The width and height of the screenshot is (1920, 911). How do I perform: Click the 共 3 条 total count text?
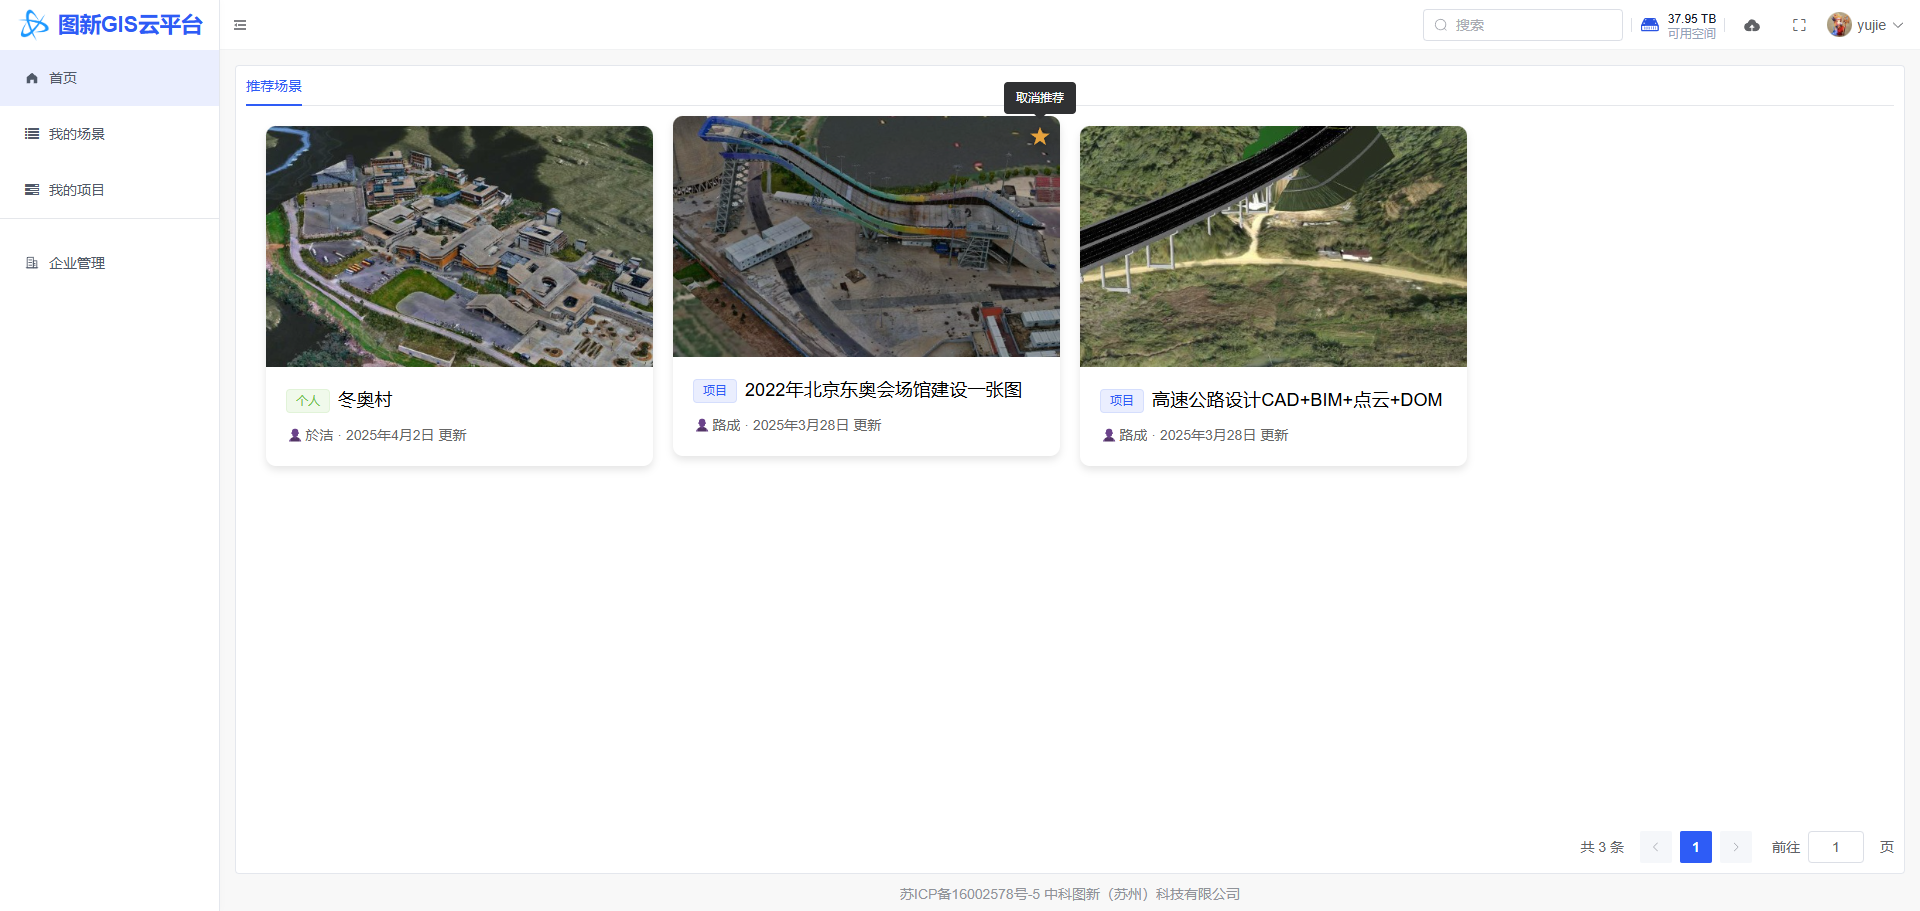pyautogui.click(x=1602, y=847)
